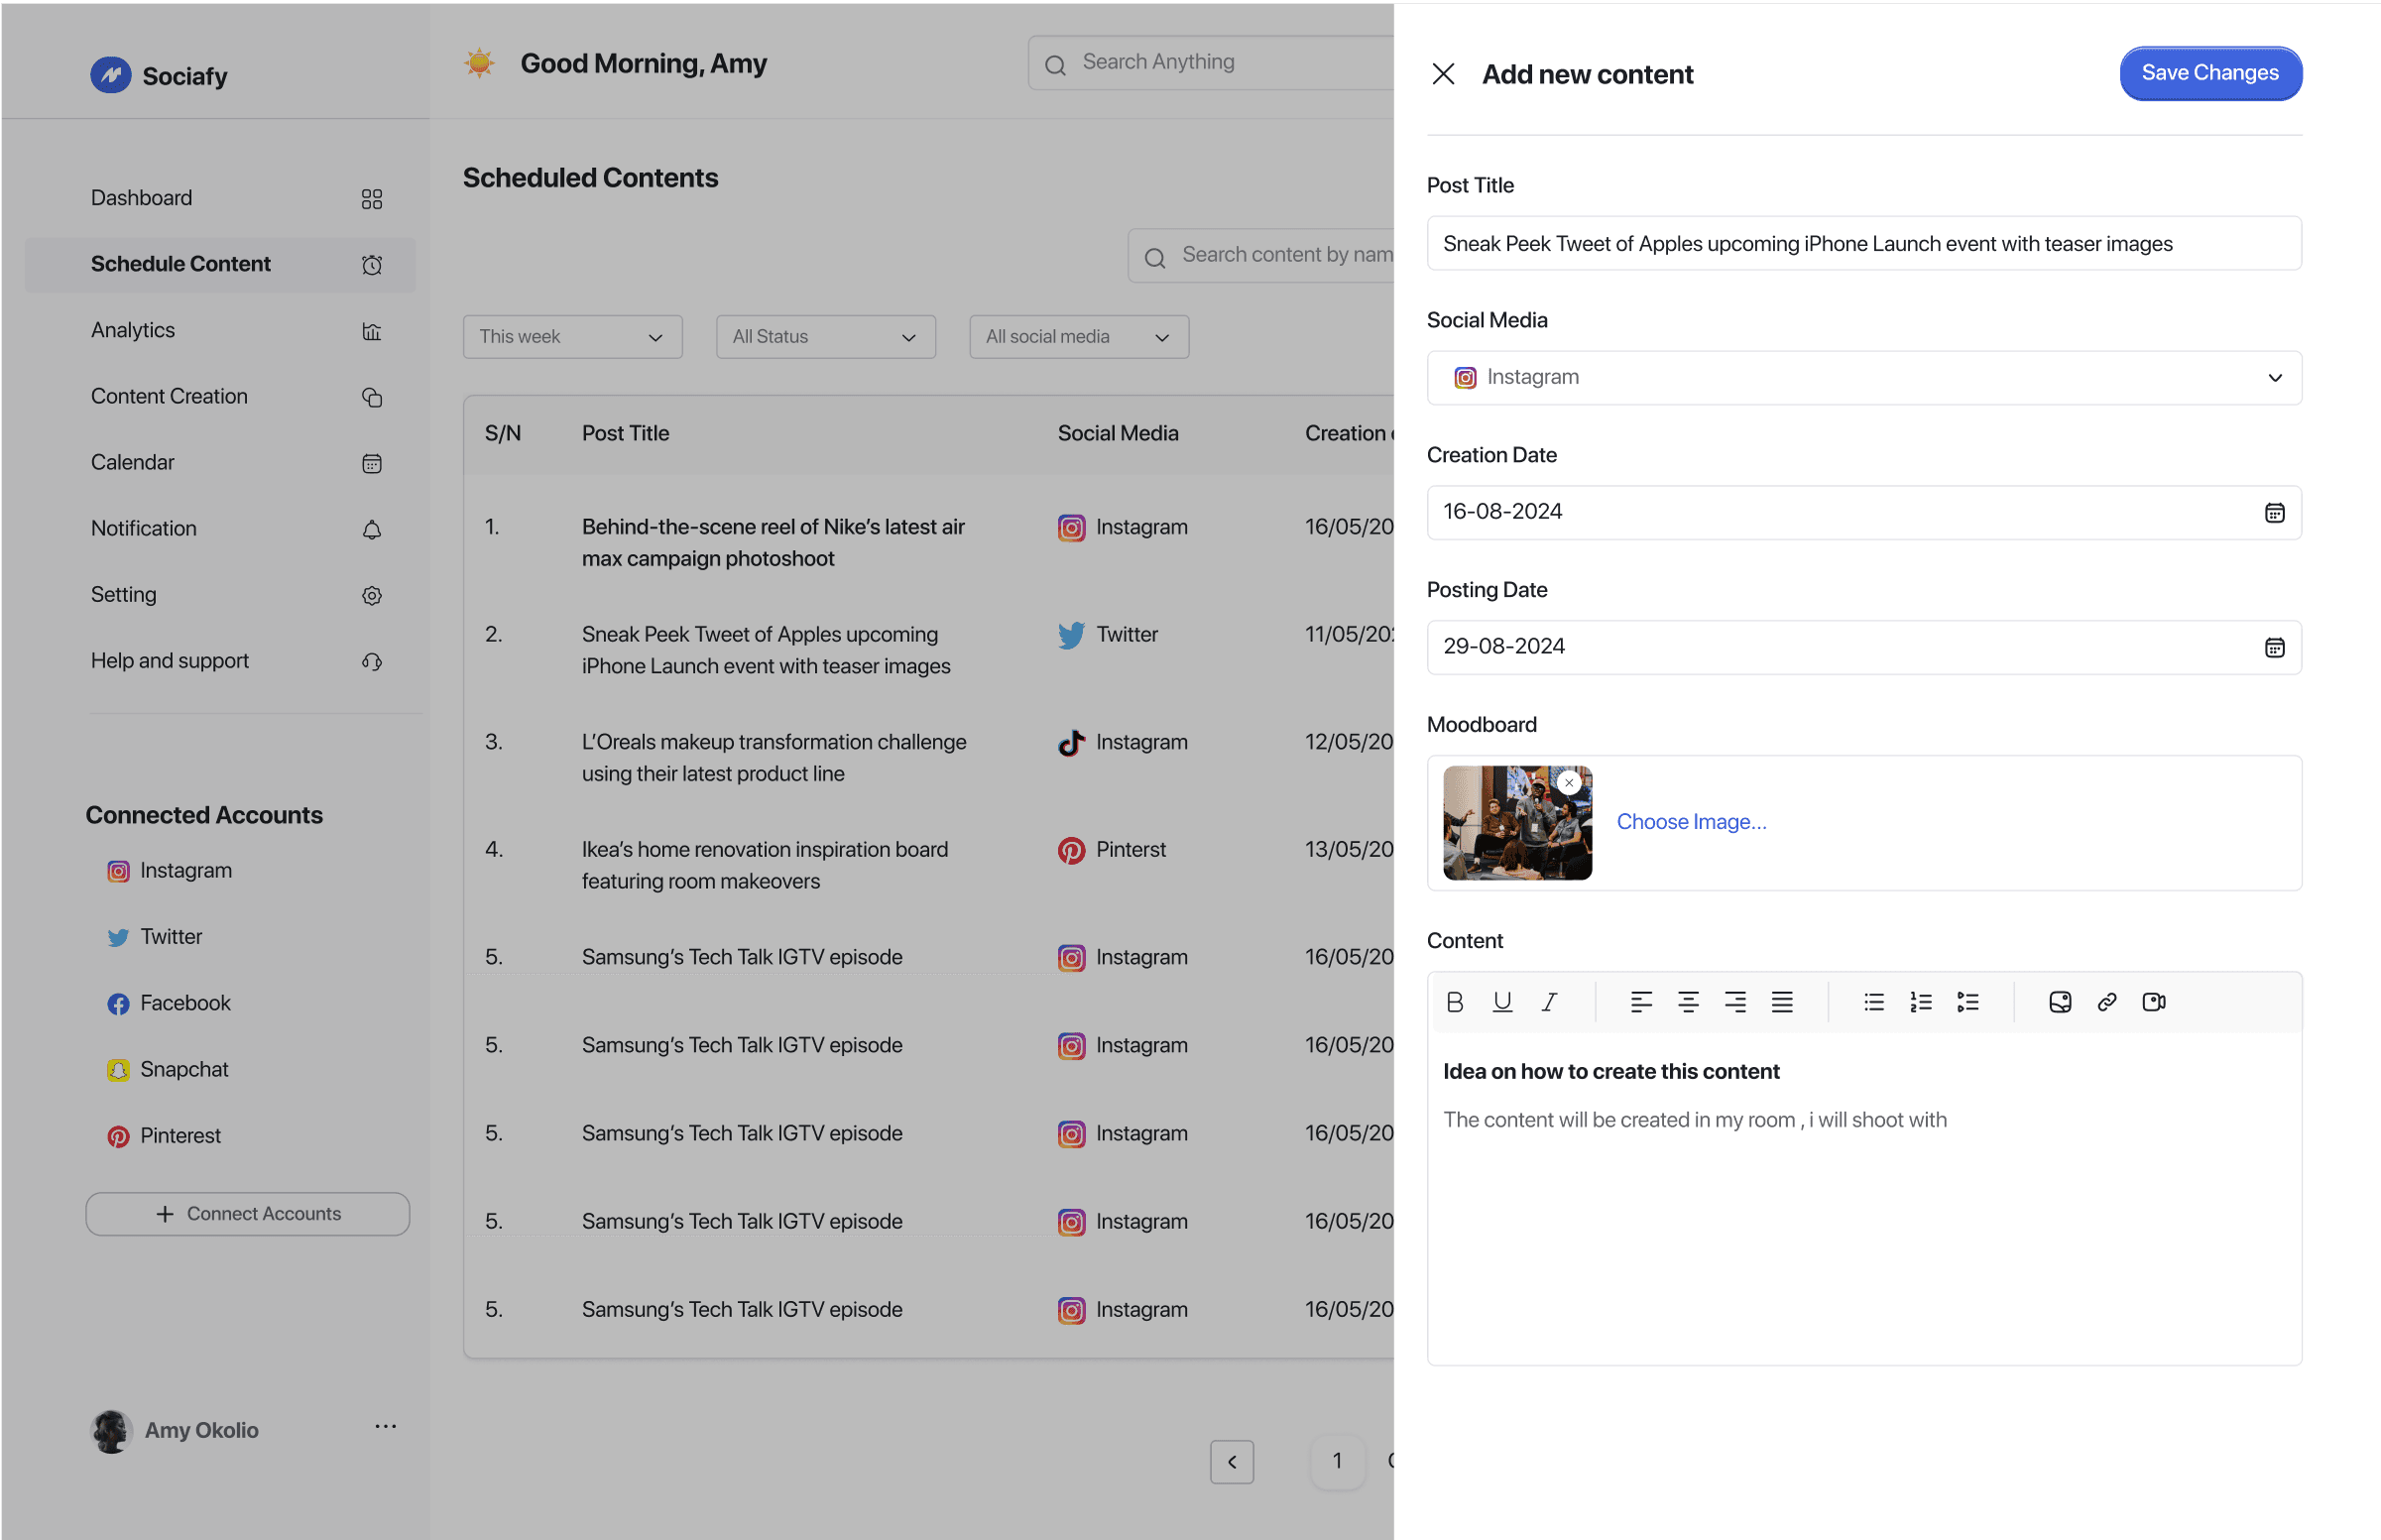Toggle bold formatting in content editor
This screenshot has height=1540, width=2381.
[1455, 1002]
